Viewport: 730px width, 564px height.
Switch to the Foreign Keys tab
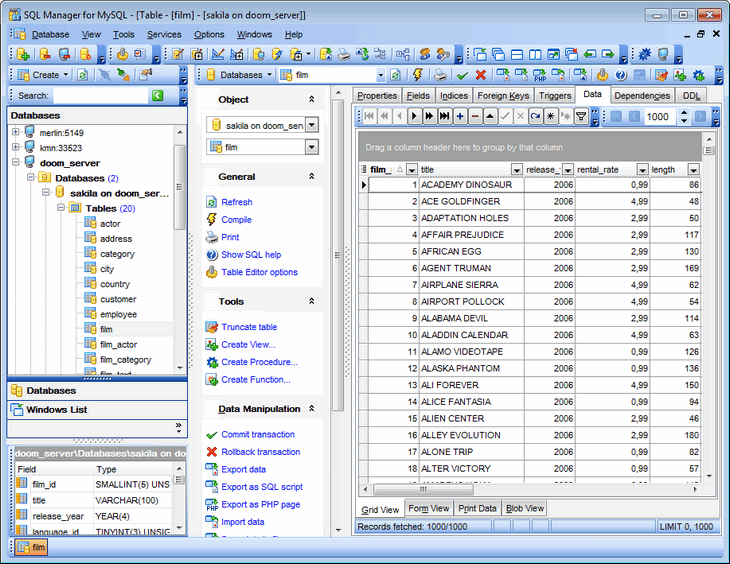503,96
